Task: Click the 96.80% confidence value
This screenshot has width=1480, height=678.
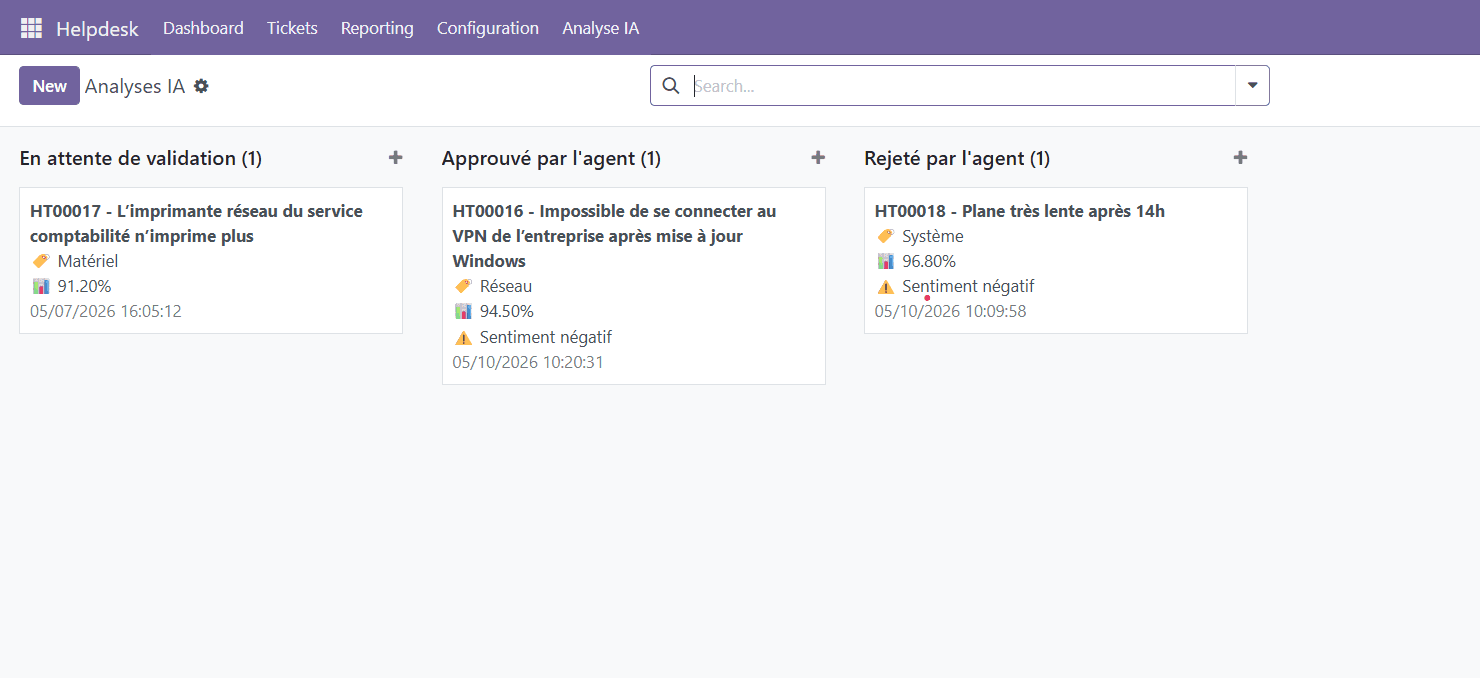Action: tap(929, 261)
